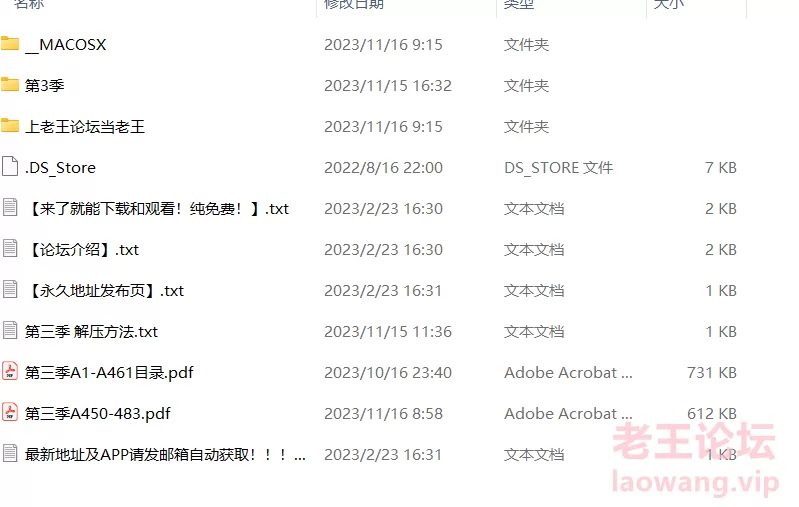Select the 【论坛介绍】.txt text file icon
799x507 pixels.
tap(10, 249)
